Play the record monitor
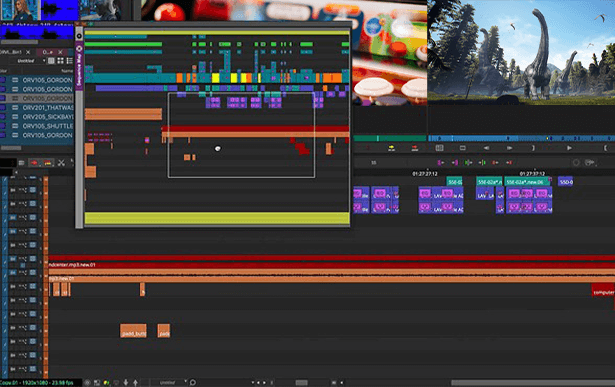 [x=569, y=148]
